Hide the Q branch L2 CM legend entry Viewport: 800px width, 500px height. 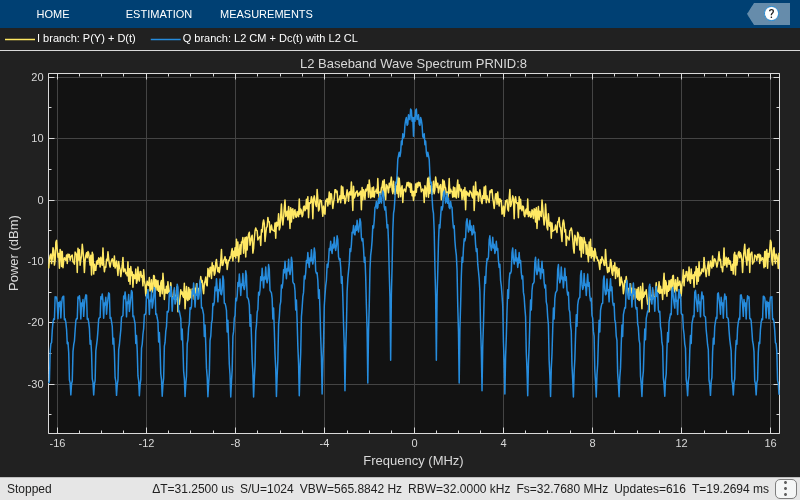[x=270, y=38]
